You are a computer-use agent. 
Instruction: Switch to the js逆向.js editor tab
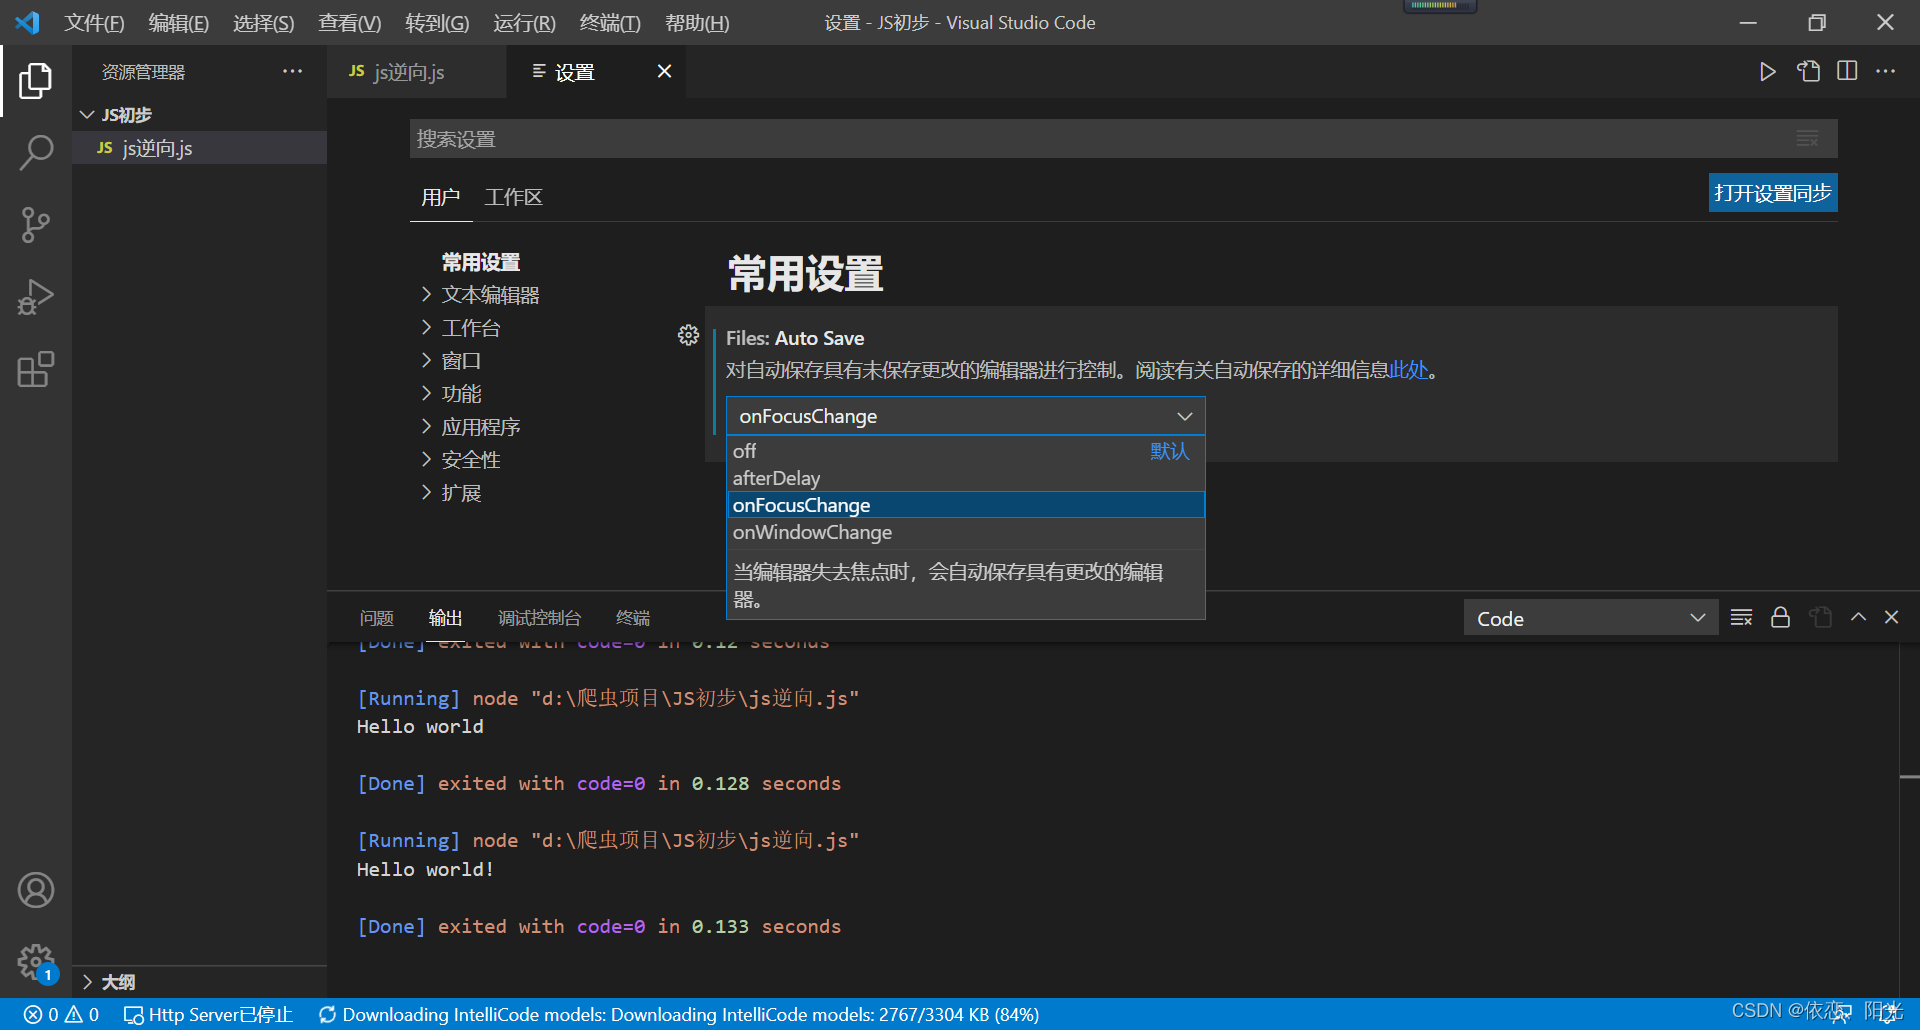click(417, 71)
